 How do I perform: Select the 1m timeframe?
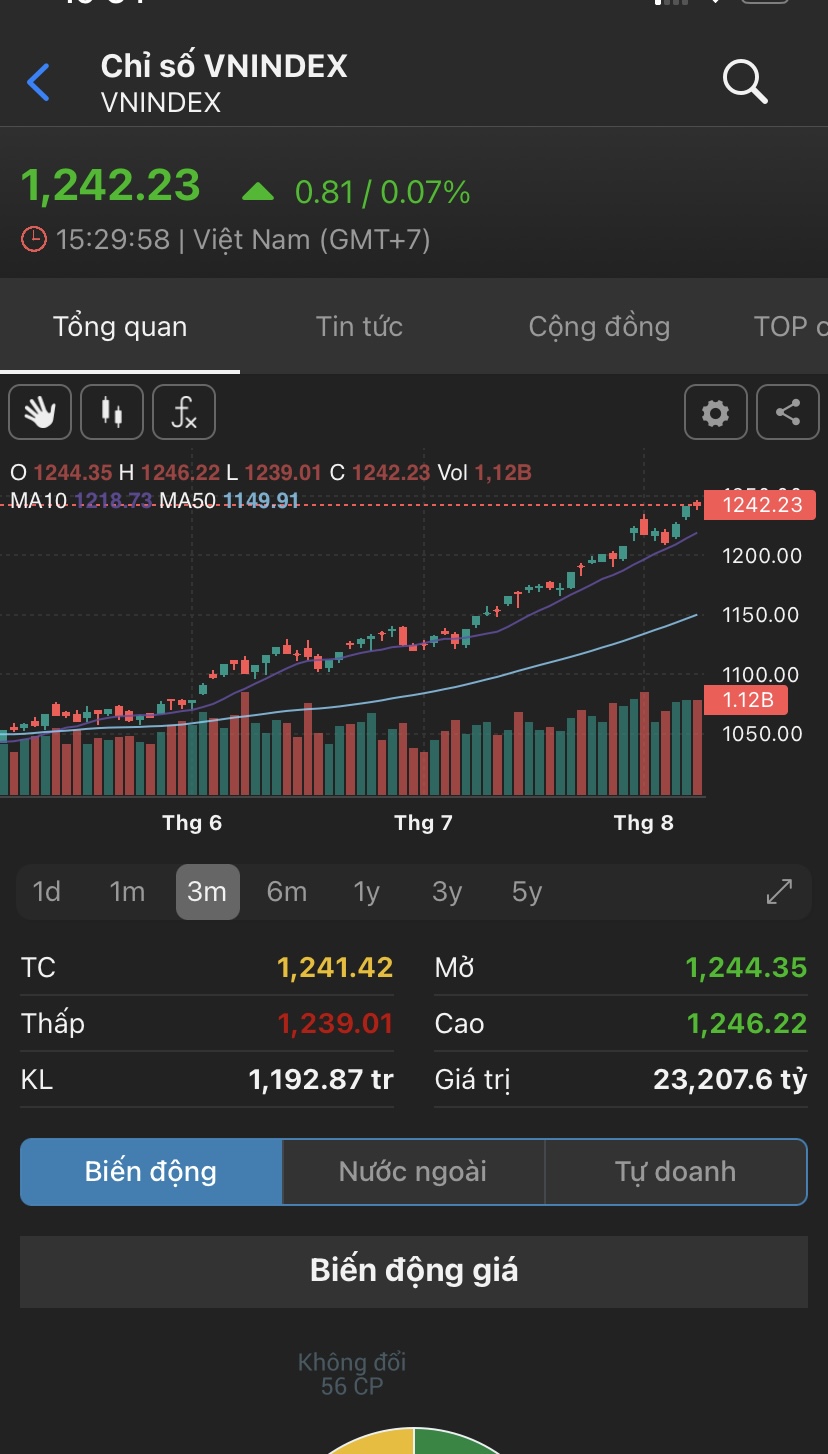(127, 891)
